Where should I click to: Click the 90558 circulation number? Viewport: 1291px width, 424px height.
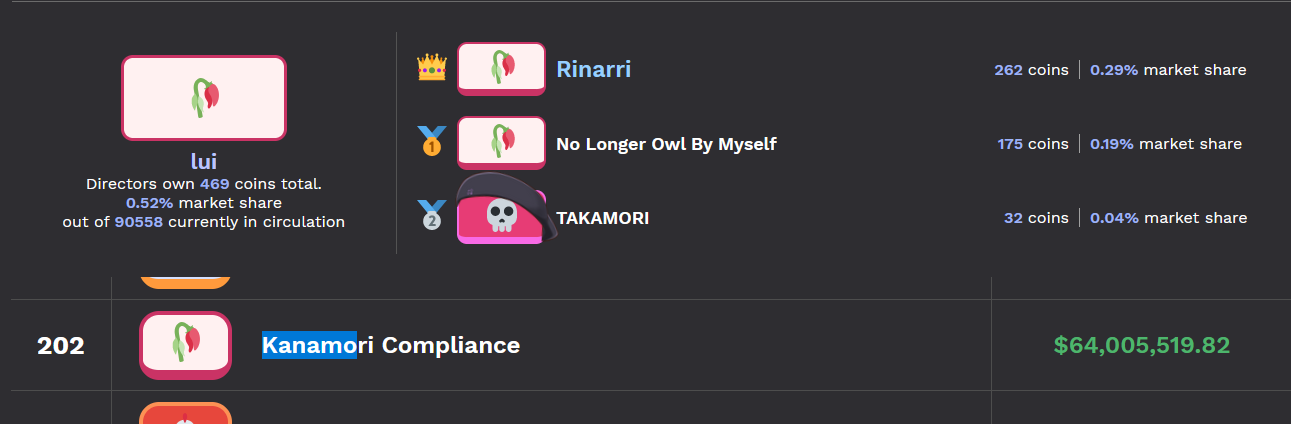click(139, 222)
